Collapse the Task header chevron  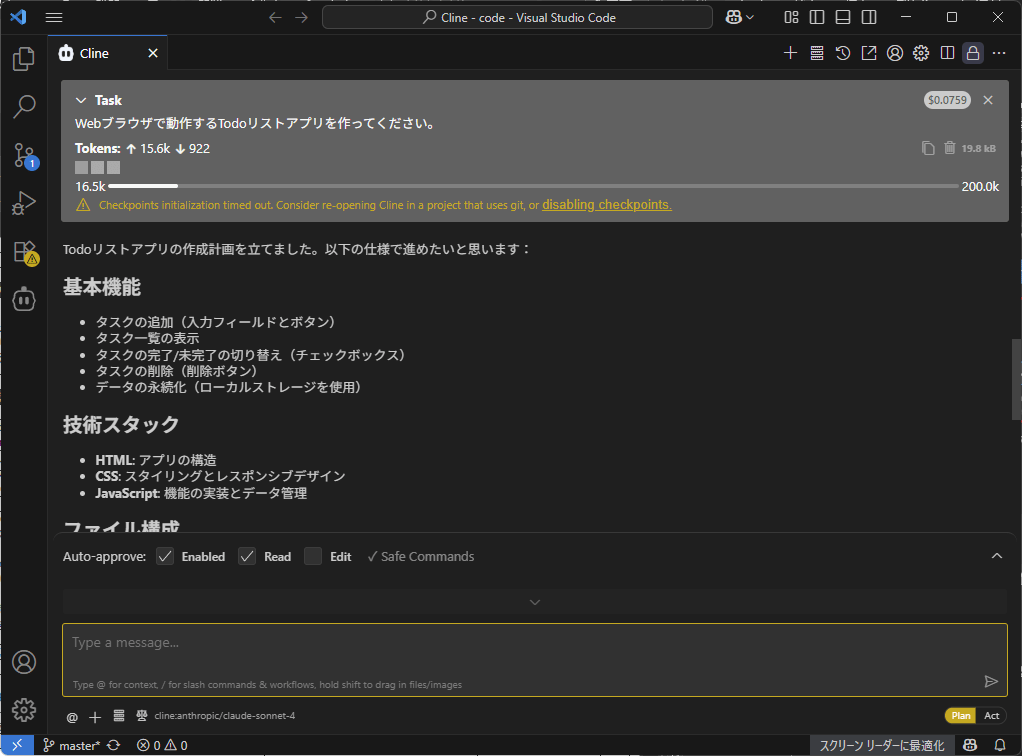click(82, 100)
